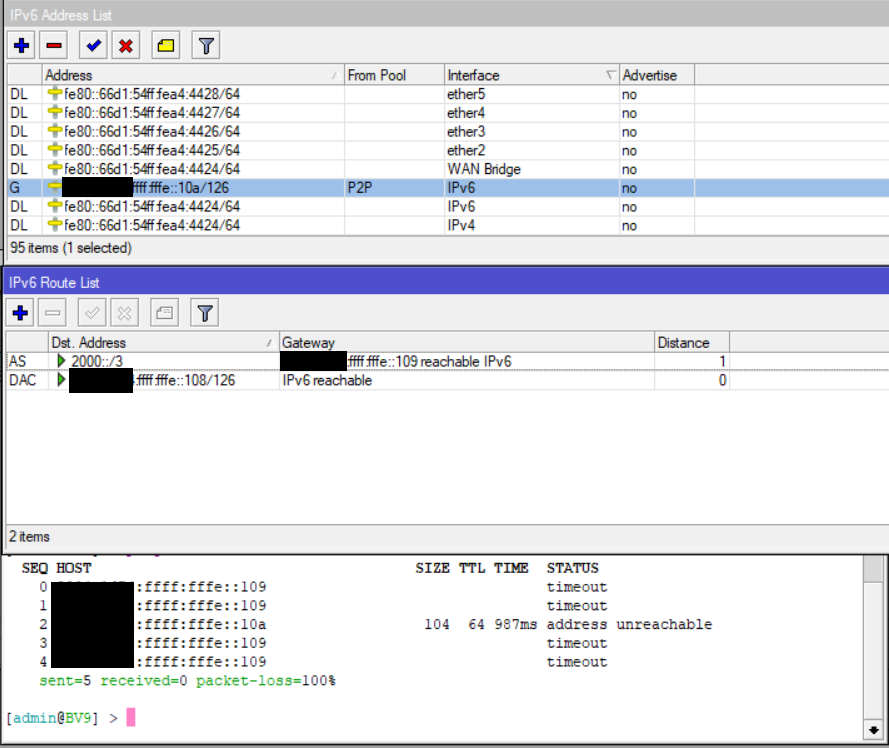Sort routes by Dst. Address header
Image resolution: width=889 pixels, height=748 pixels.
(x=163, y=343)
